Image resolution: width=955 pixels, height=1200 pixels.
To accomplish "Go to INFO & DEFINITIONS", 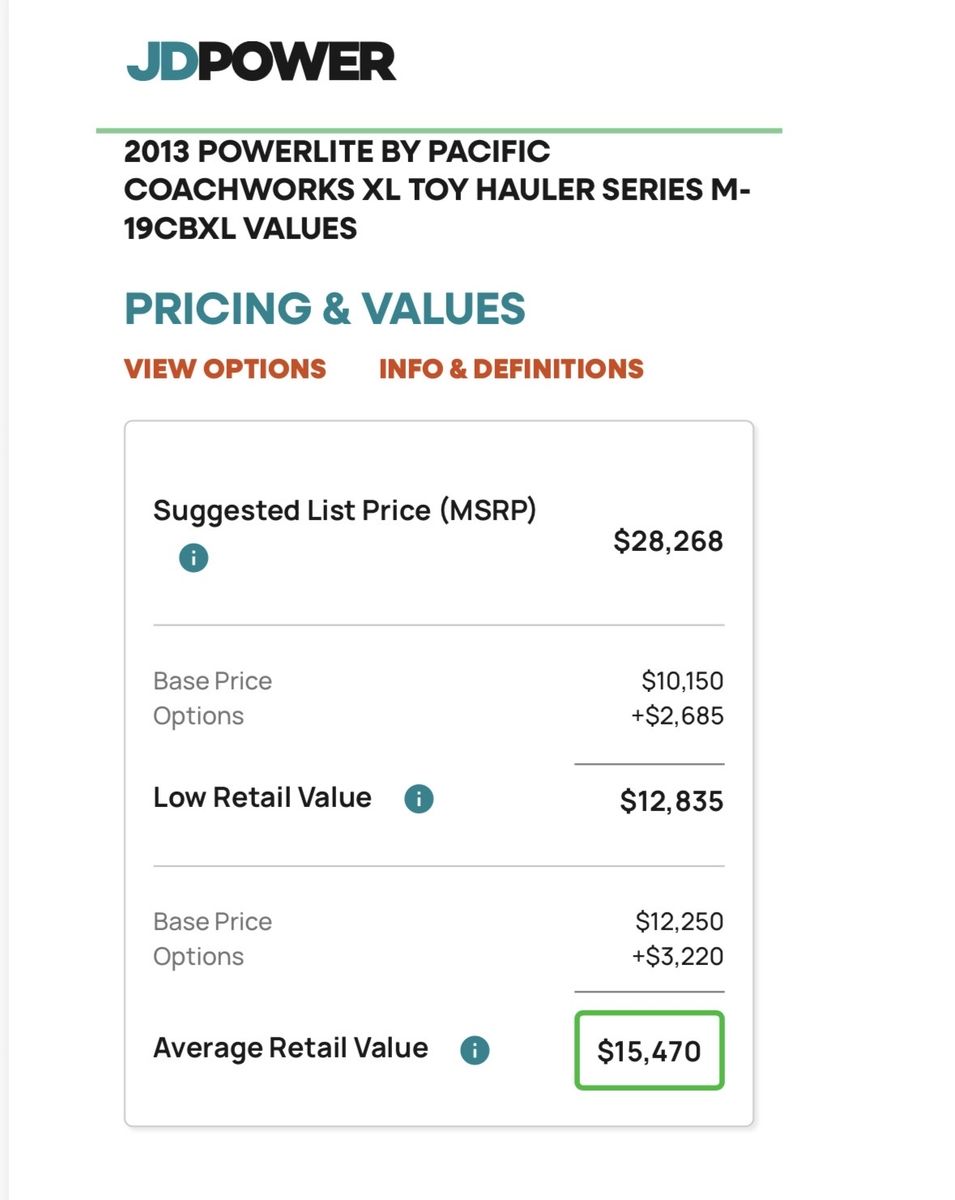I will point(511,369).
